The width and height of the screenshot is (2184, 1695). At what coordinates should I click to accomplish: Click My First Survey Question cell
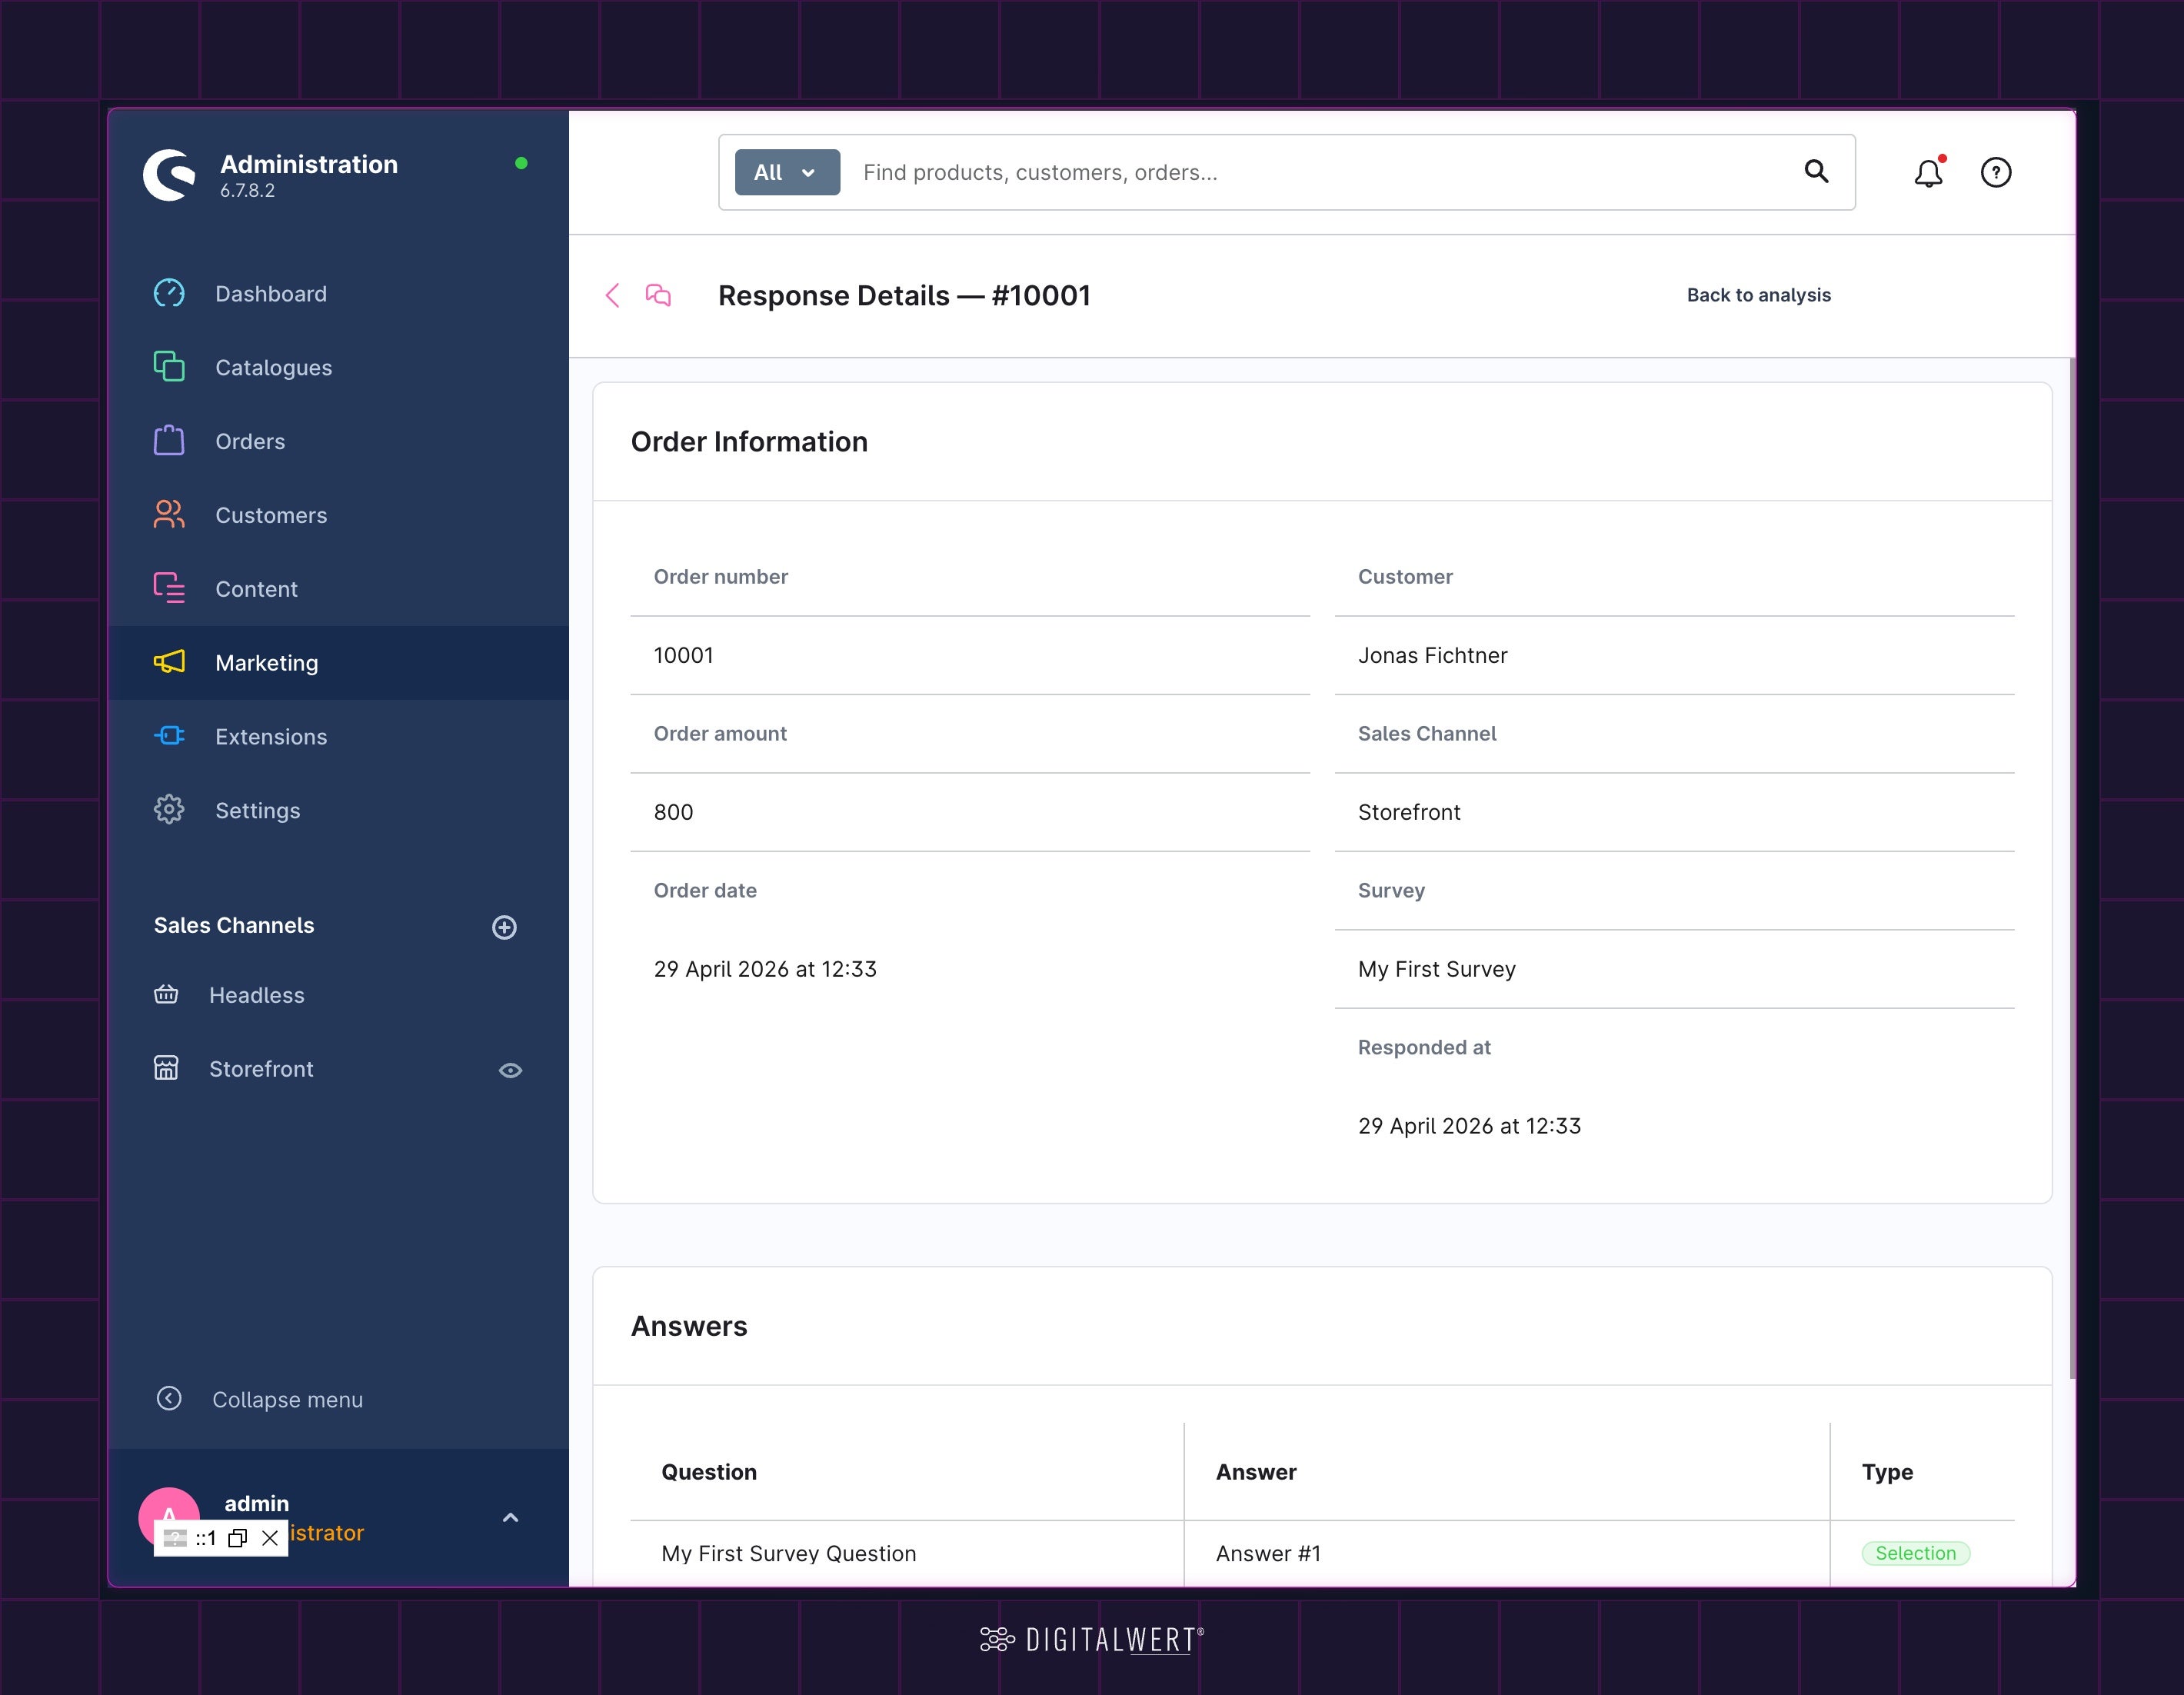(789, 1553)
